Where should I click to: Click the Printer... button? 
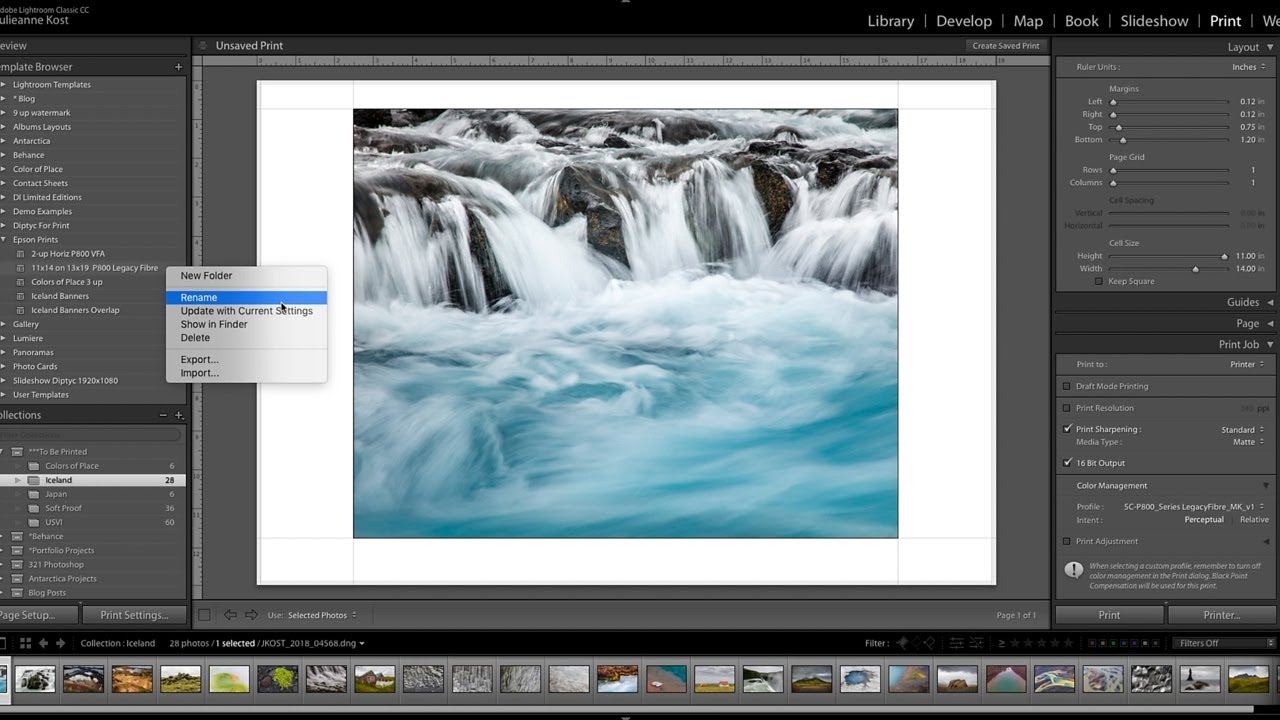(1222, 615)
